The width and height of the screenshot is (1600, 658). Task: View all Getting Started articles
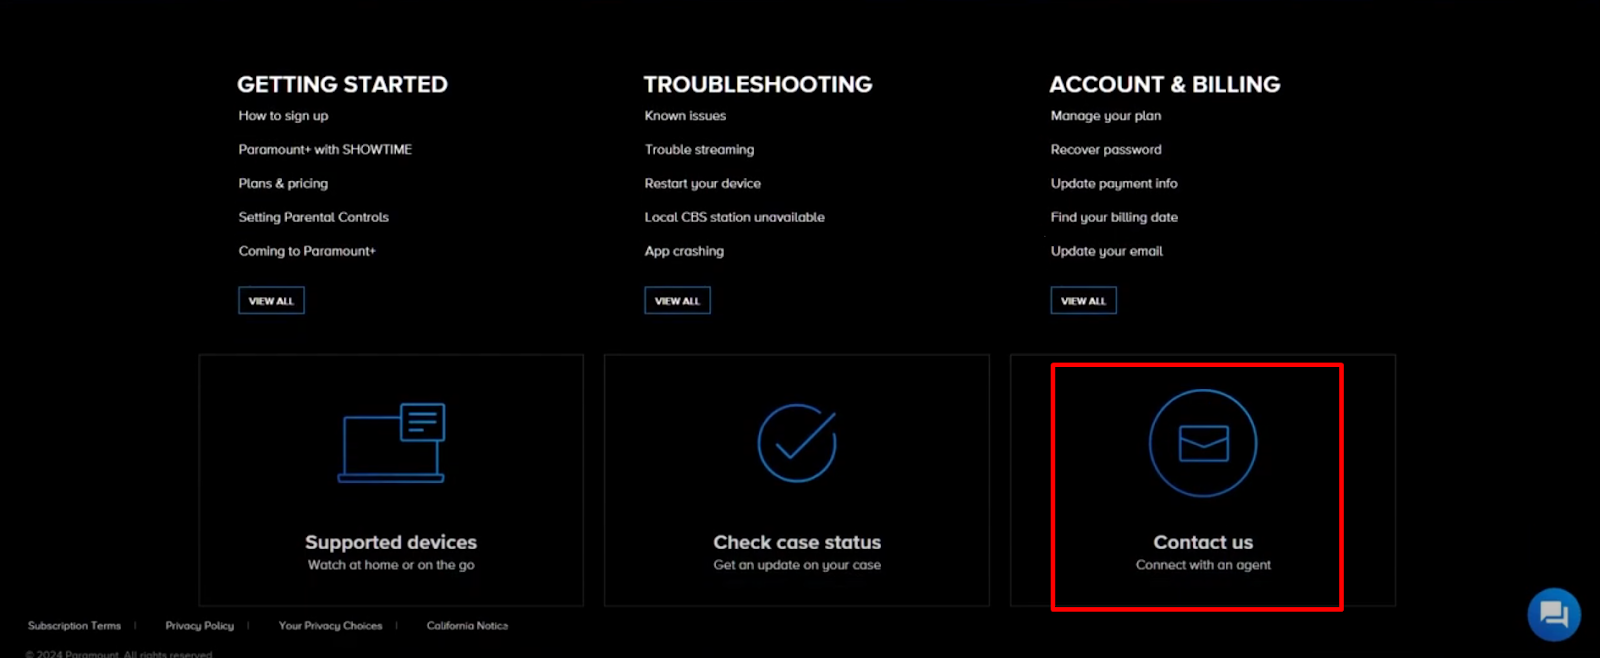click(x=271, y=301)
